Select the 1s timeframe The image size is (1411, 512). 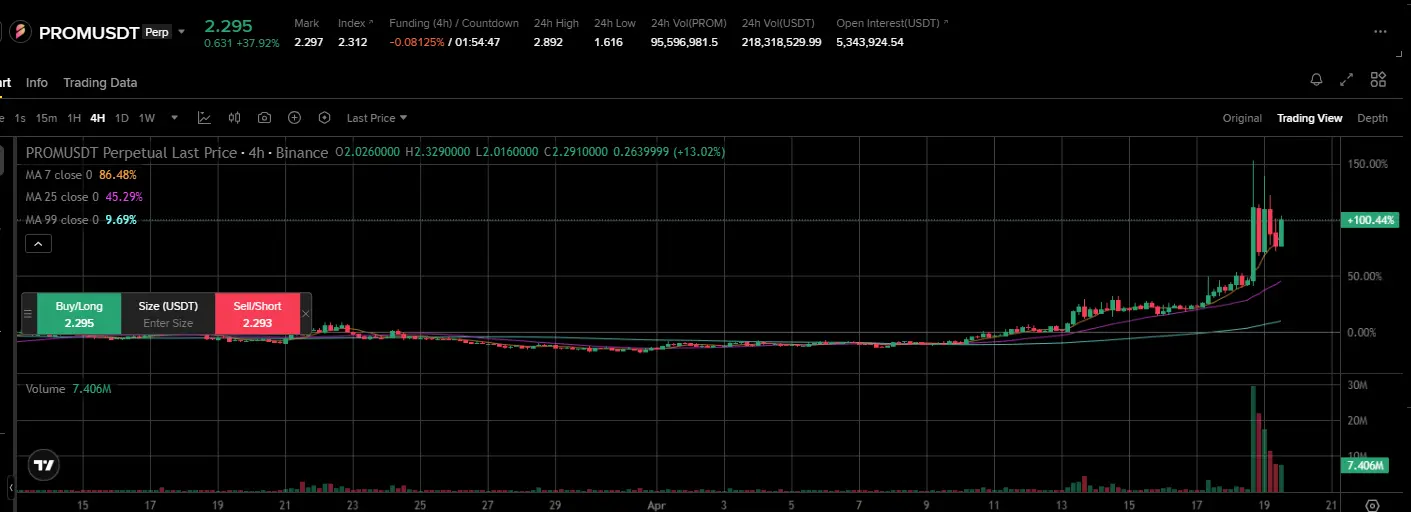pos(20,118)
